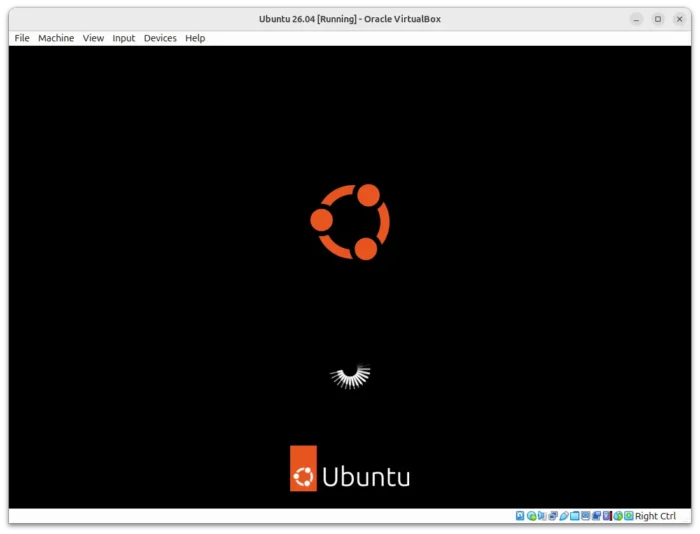Open the Machine menu
Image resolution: width=700 pixels, height=534 pixels.
(56, 38)
